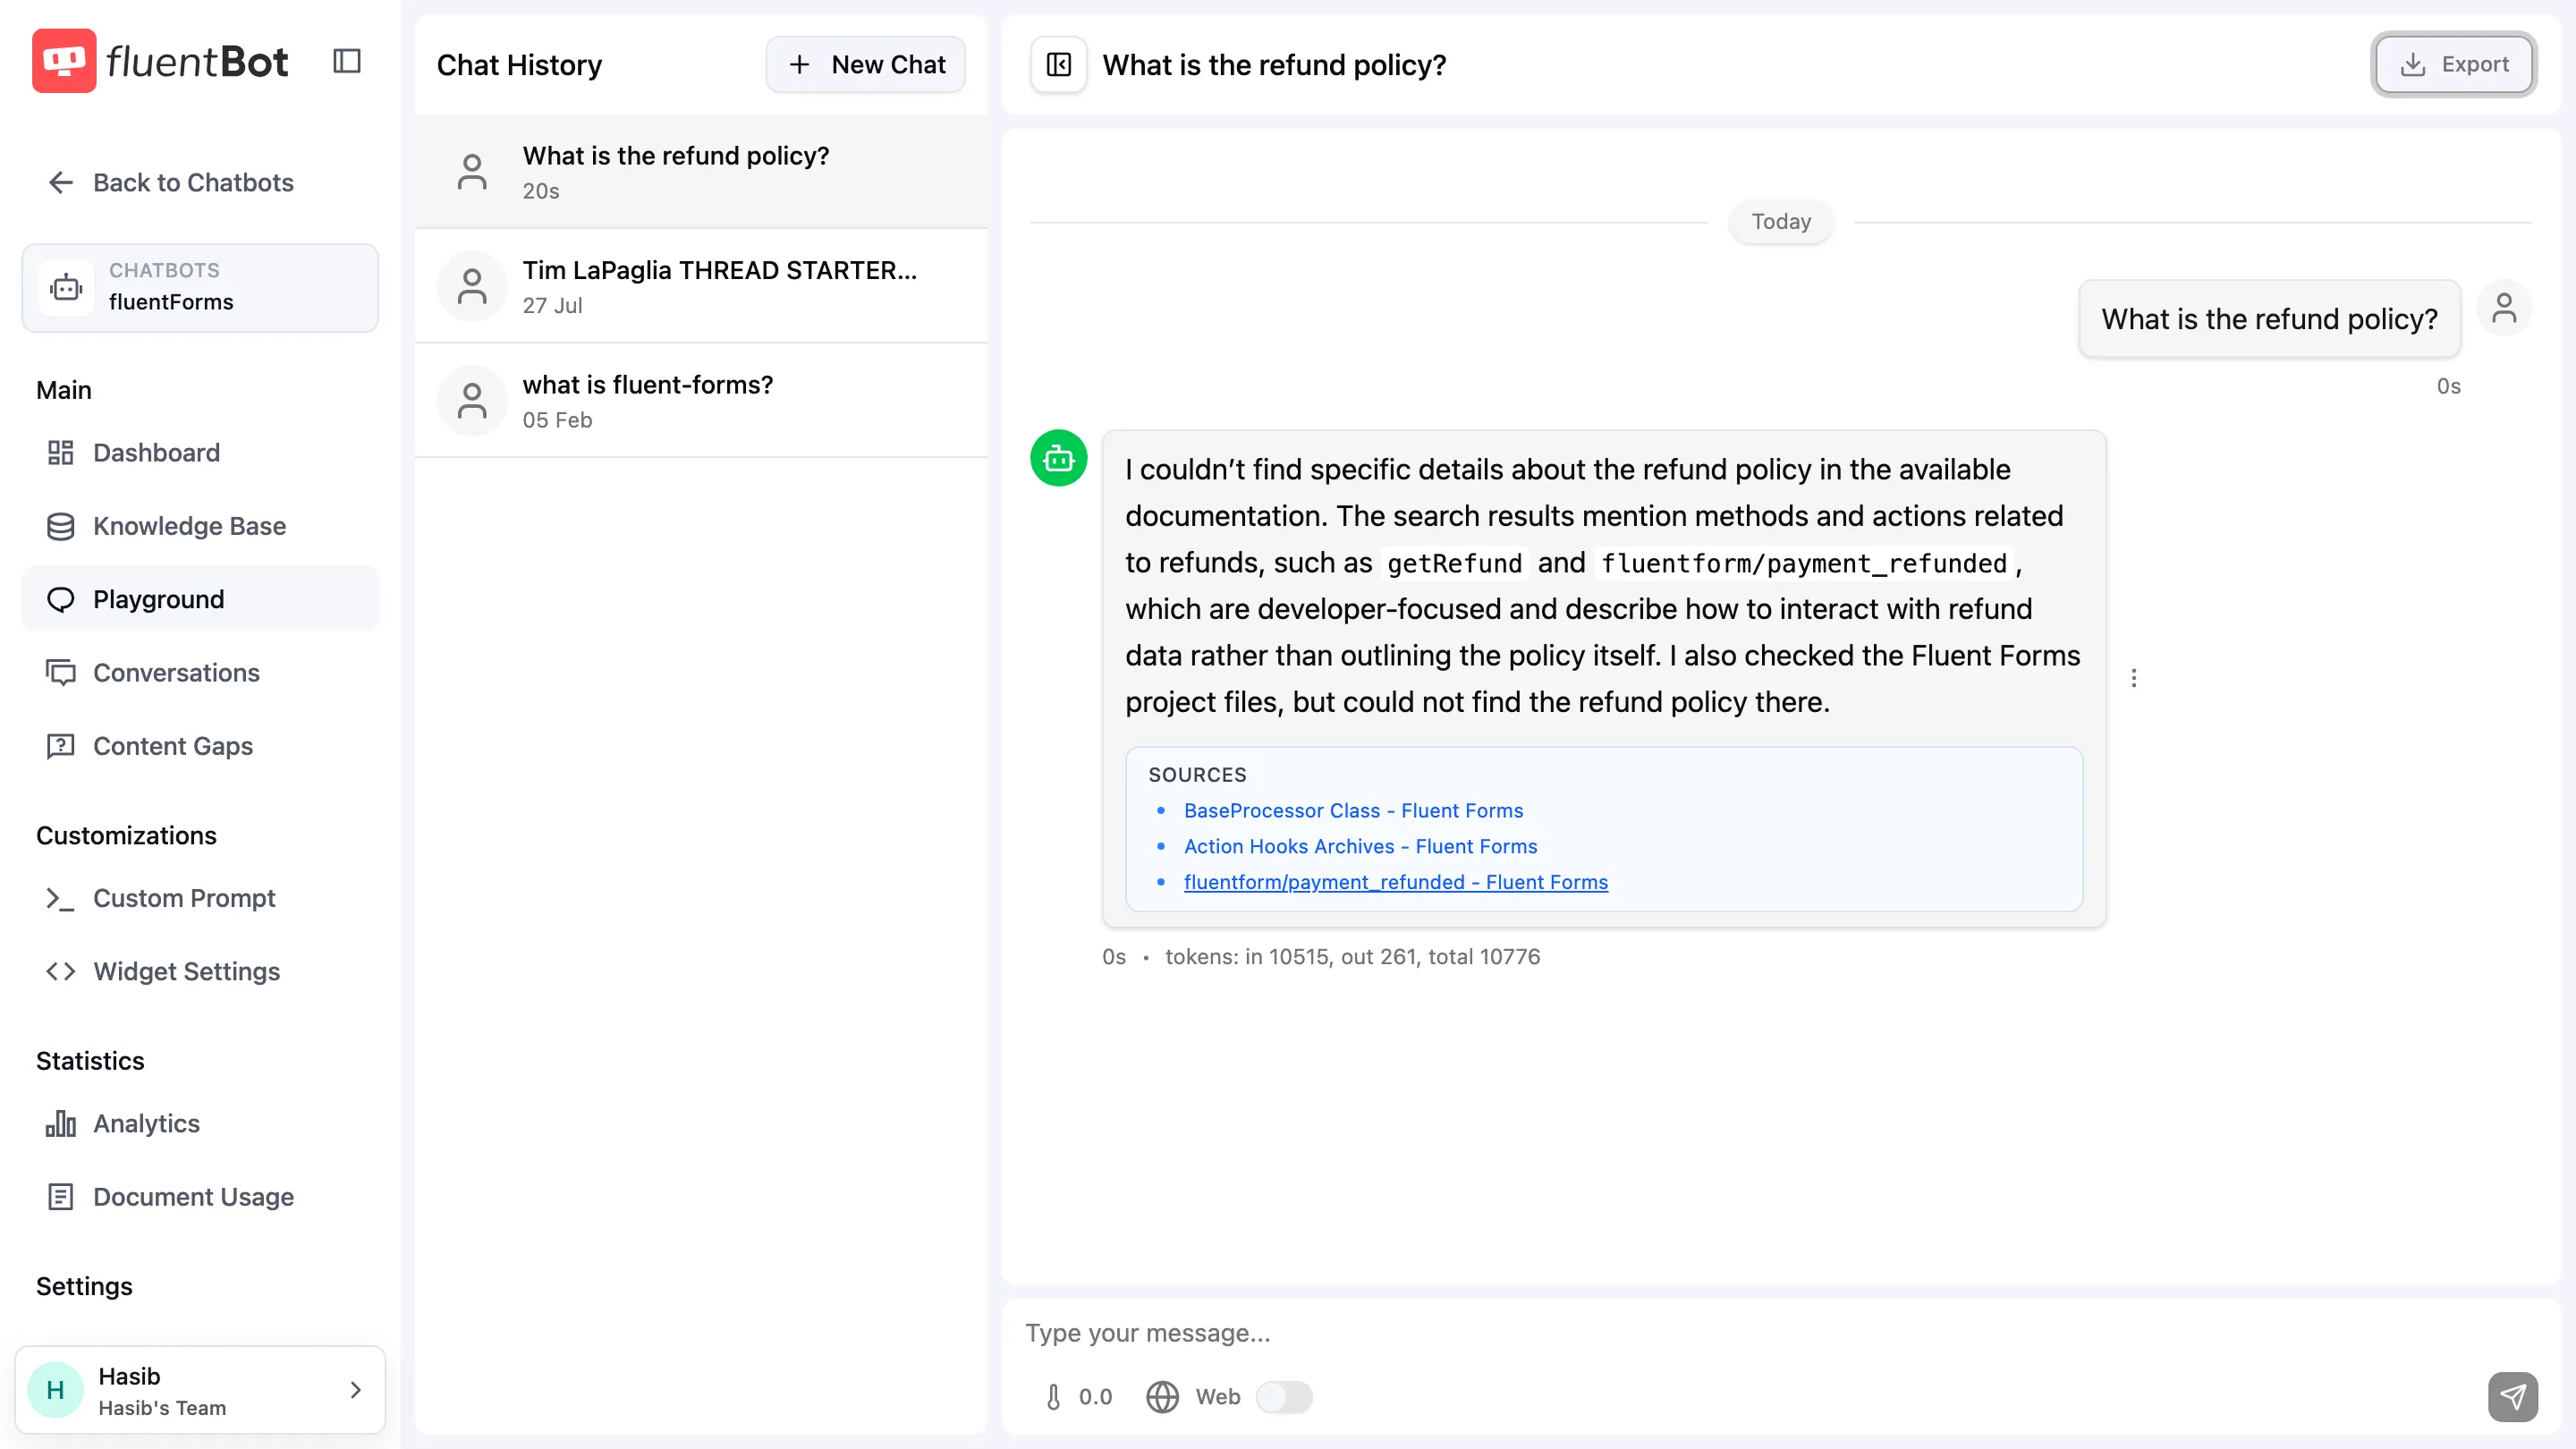This screenshot has width=2576, height=1449.
Task: Click the Settings section heading
Action: [84, 1286]
